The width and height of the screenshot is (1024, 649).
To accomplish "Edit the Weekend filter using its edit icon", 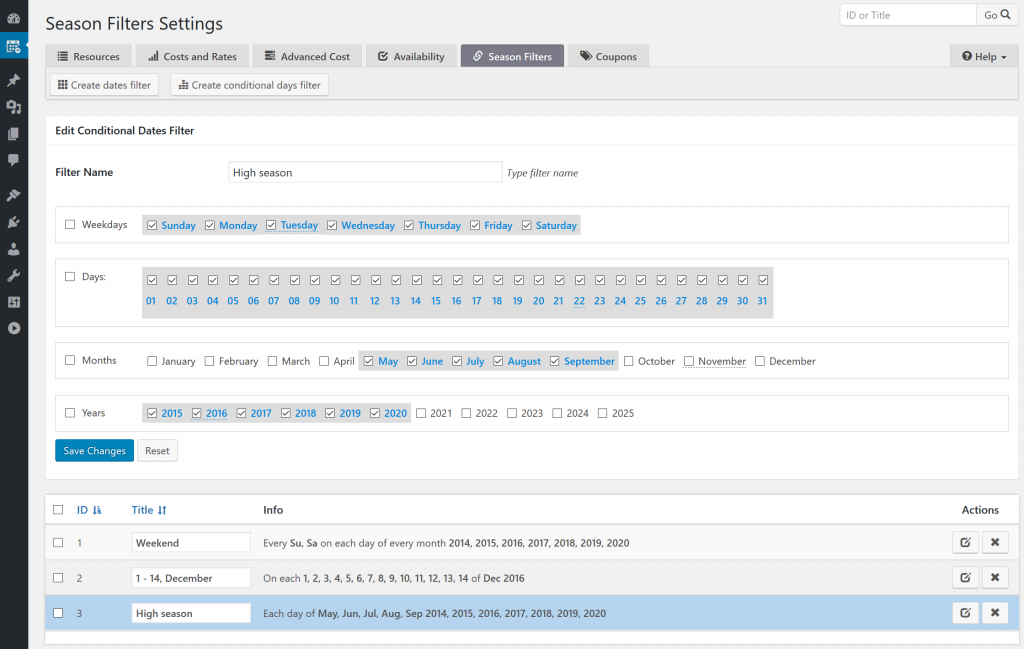I will click(x=964, y=542).
